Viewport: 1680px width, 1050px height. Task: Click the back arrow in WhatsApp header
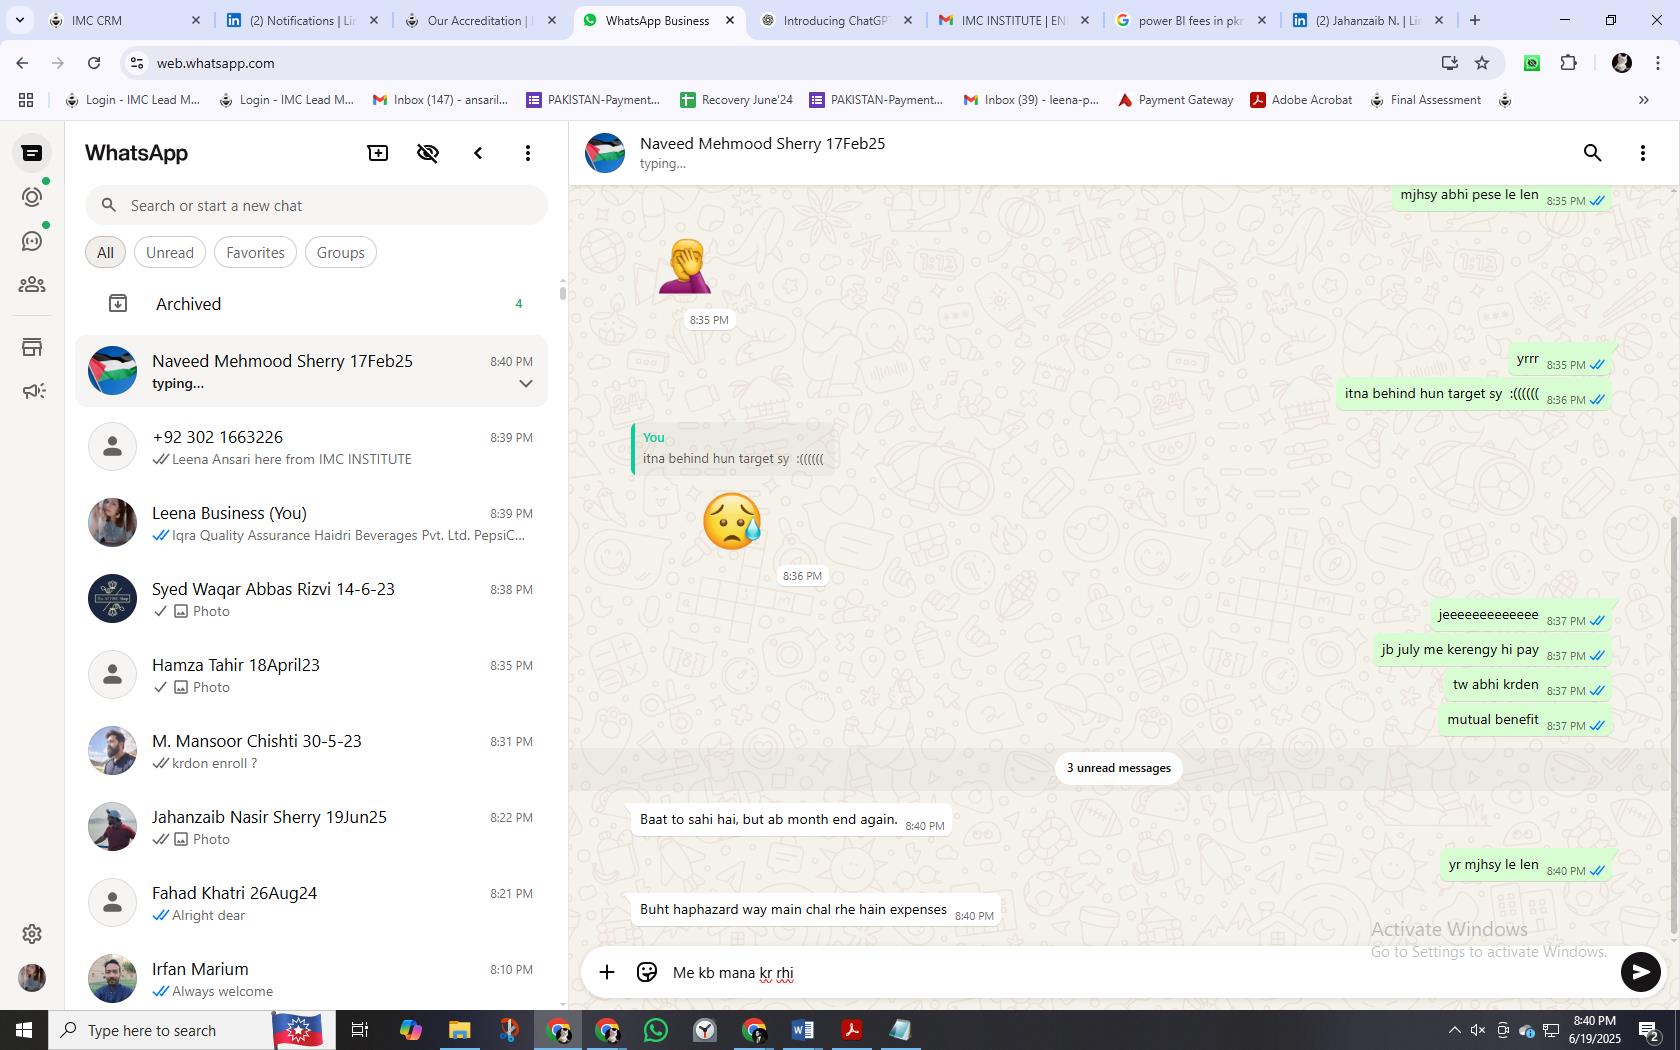click(478, 153)
